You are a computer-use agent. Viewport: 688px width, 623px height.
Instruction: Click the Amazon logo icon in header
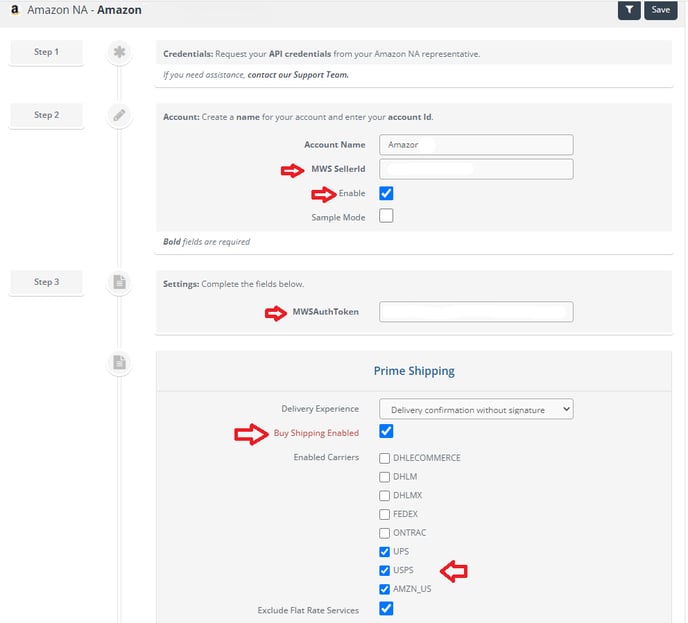15,10
